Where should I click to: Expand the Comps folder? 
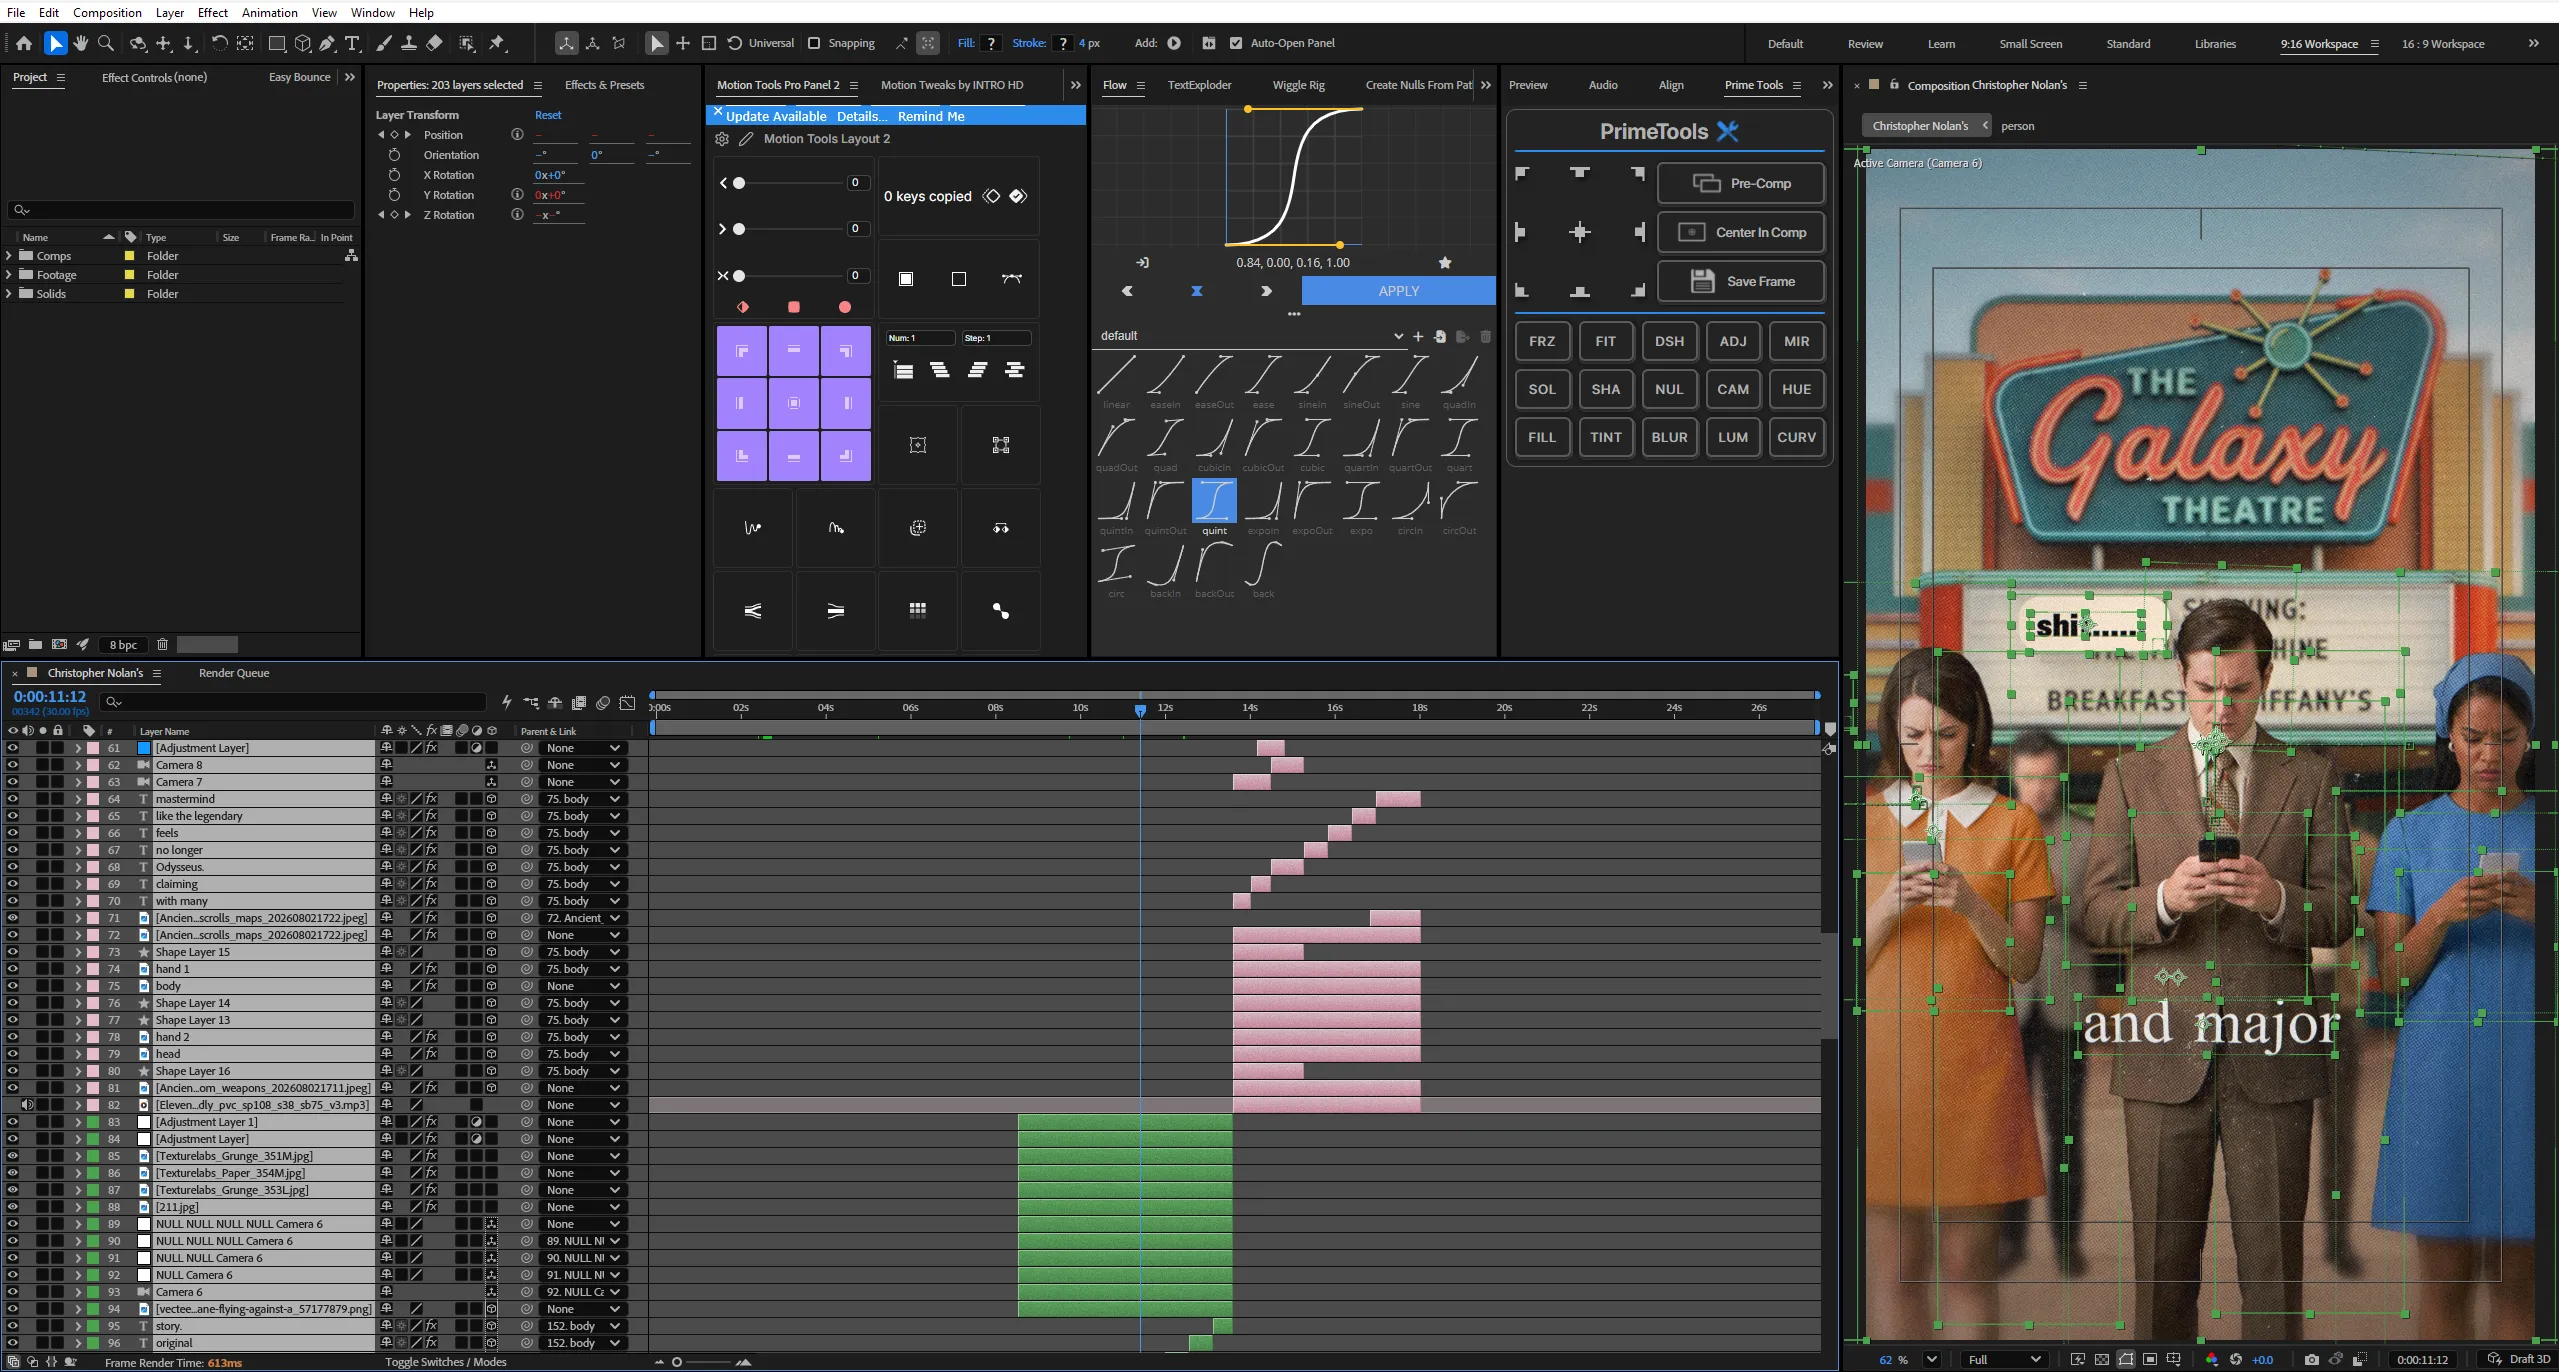click(x=9, y=256)
